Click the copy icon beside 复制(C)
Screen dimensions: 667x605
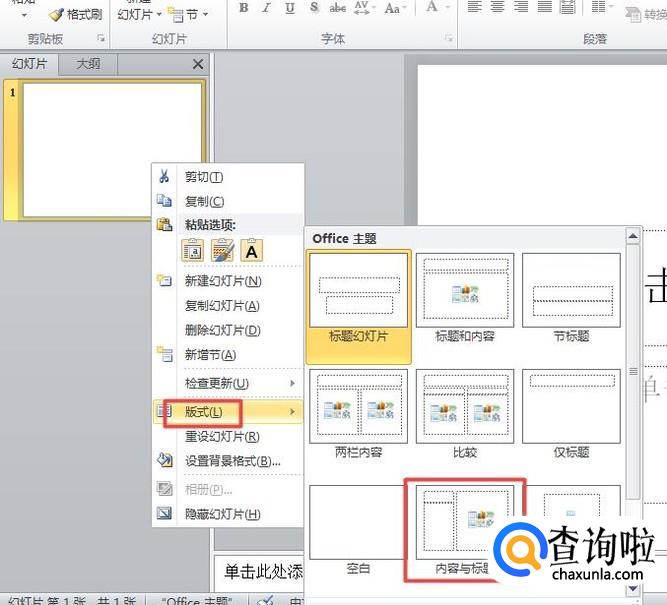pos(164,200)
